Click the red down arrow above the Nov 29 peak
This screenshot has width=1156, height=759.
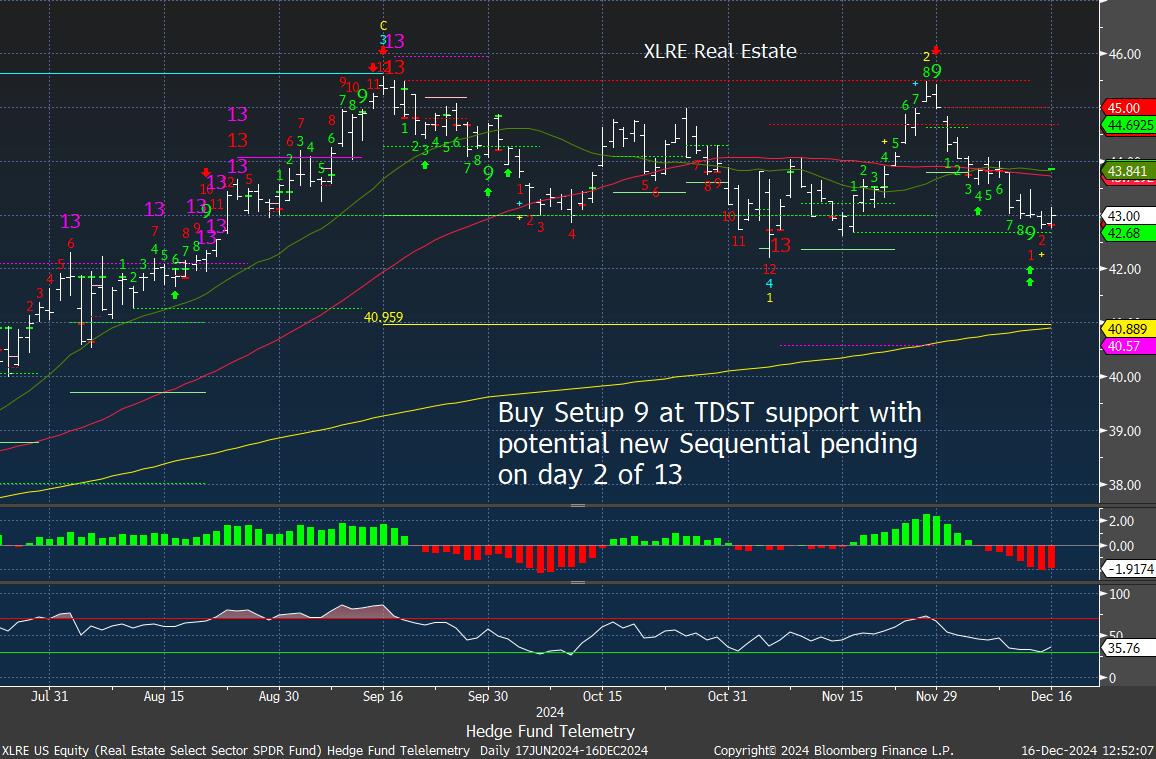click(x=935, y=49)
